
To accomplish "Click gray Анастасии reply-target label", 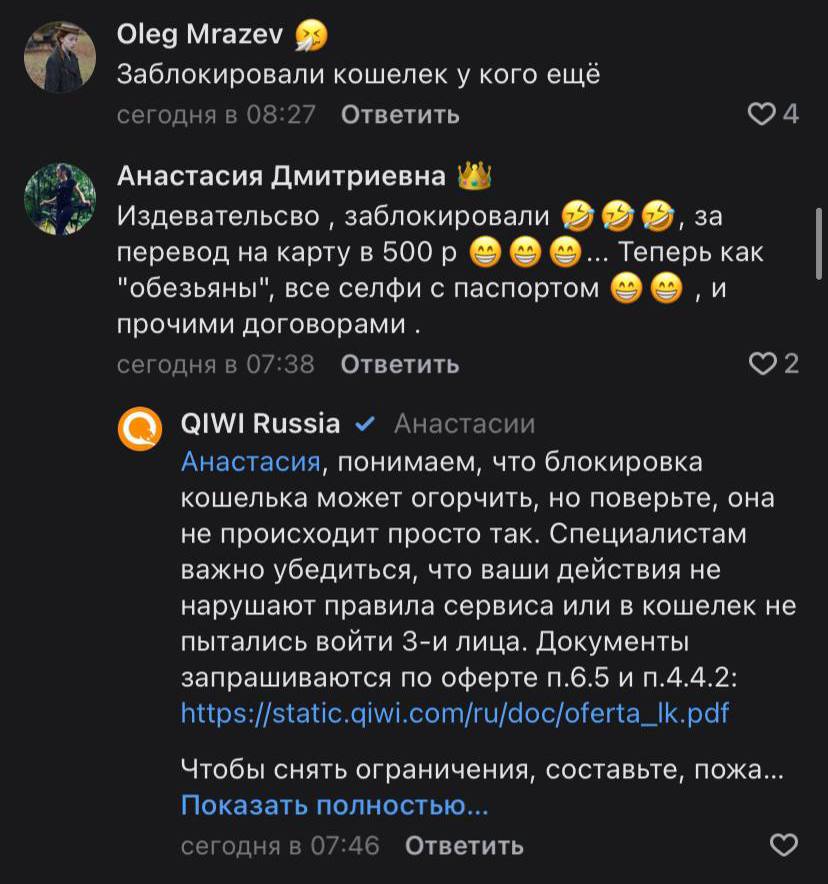I will 464,424.
